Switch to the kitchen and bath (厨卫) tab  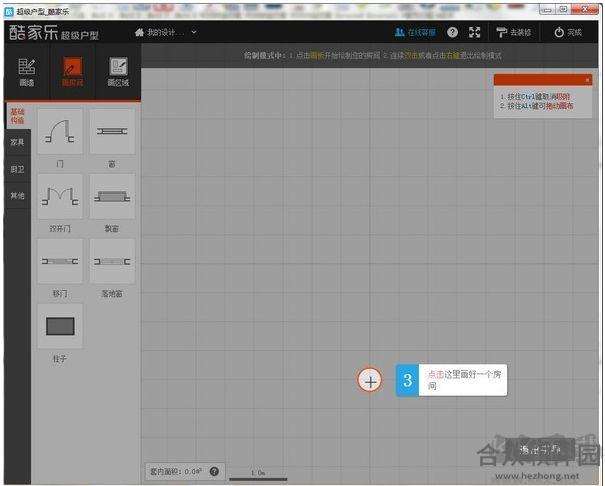point(17,169)
